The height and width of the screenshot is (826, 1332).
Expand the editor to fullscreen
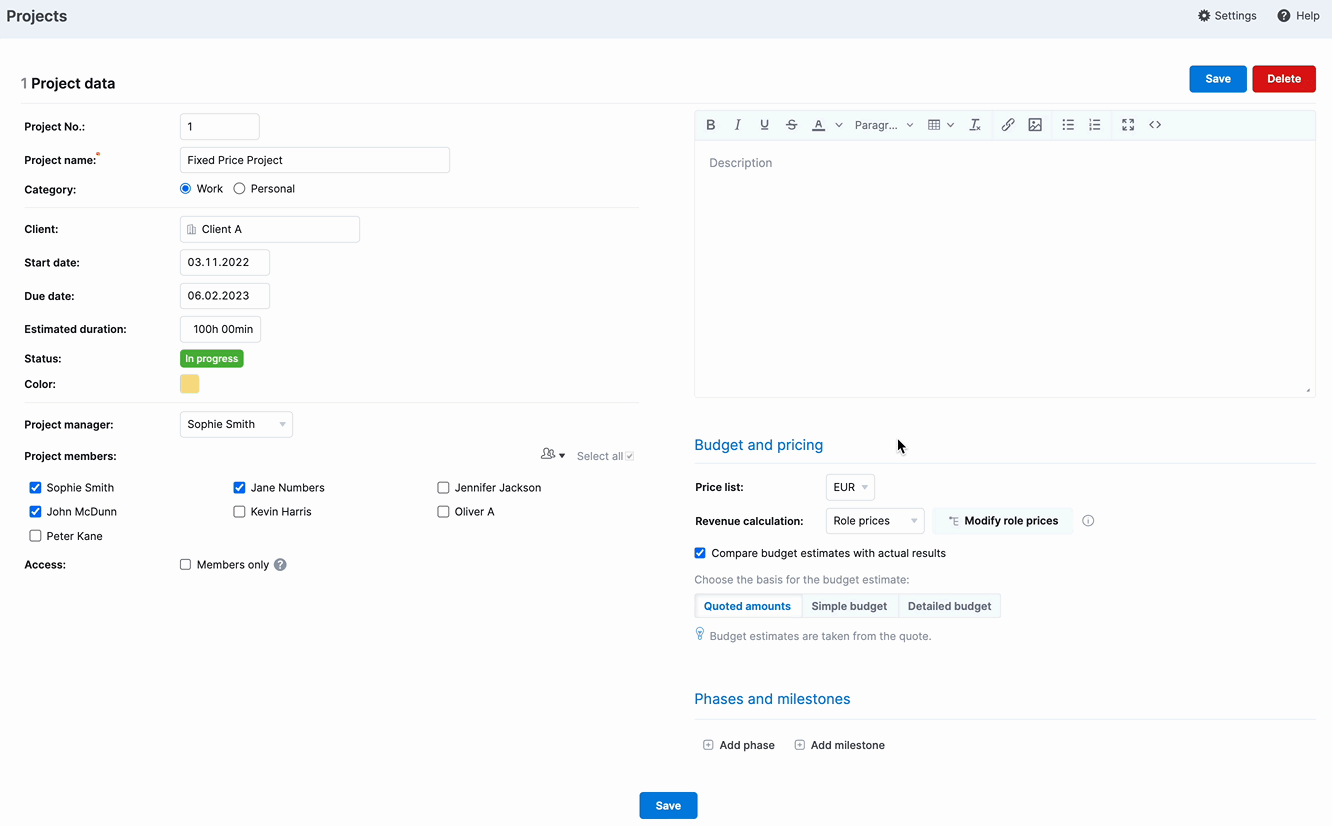pyautogui.click(x=1128, y=125)
